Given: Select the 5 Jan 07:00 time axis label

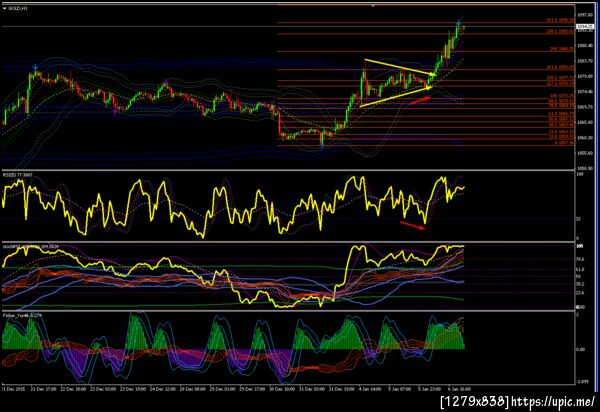Looking at the screenshot, I should tap(399, 389).
